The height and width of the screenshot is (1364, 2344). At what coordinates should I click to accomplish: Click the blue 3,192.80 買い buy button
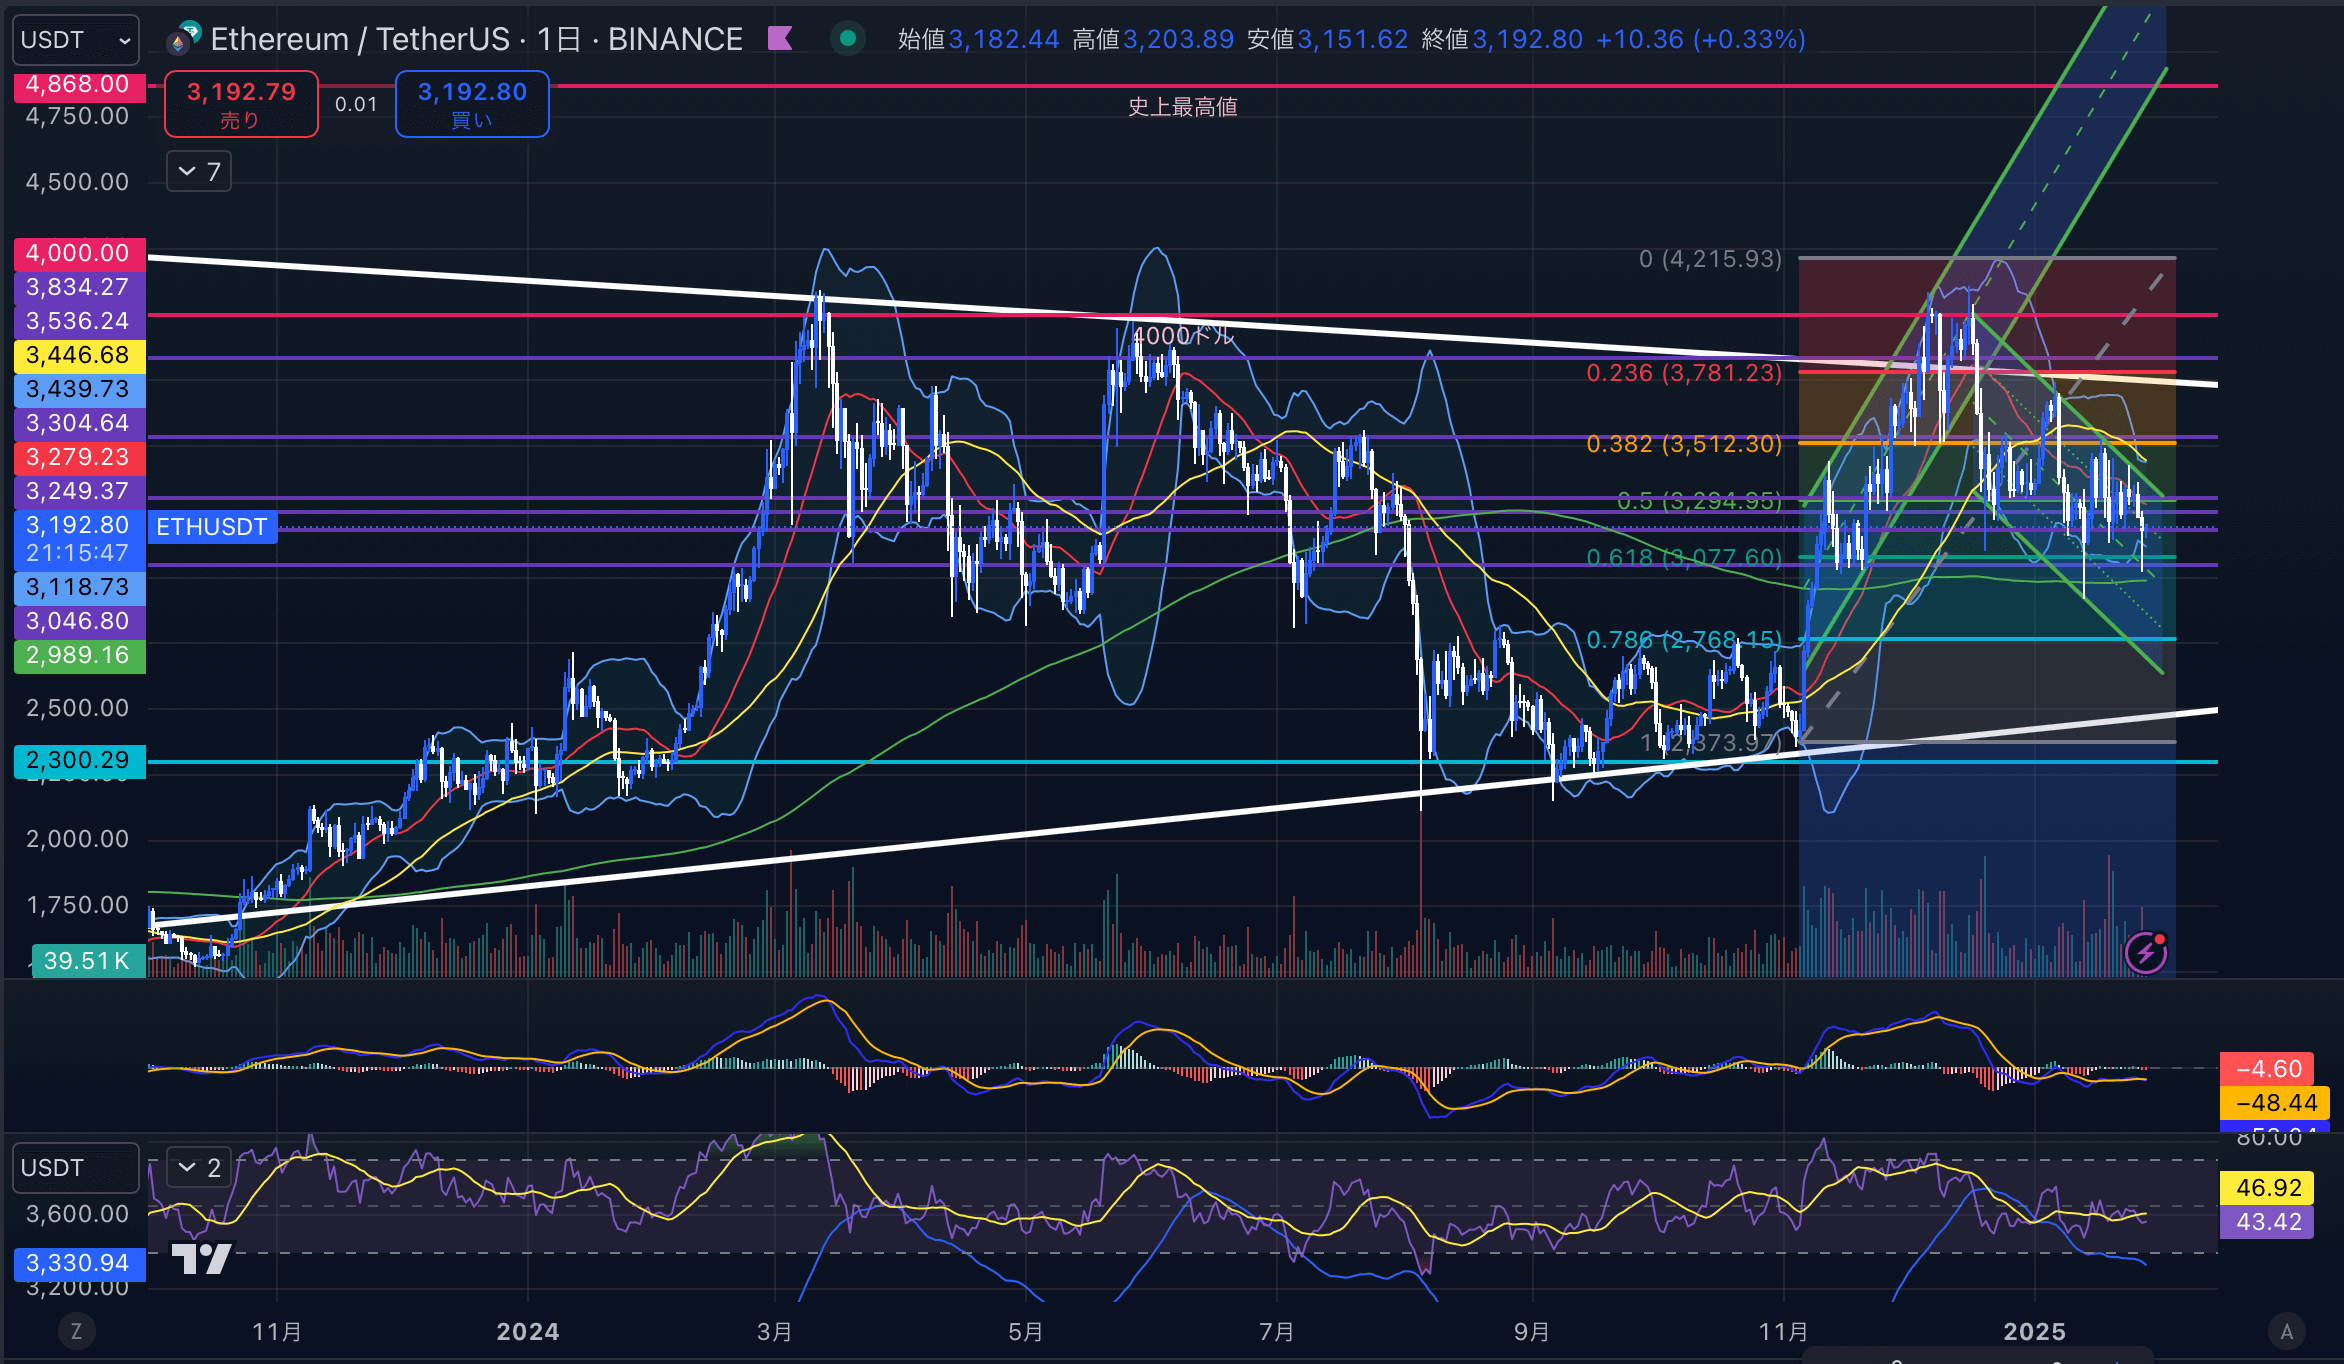tap(472, 104)
